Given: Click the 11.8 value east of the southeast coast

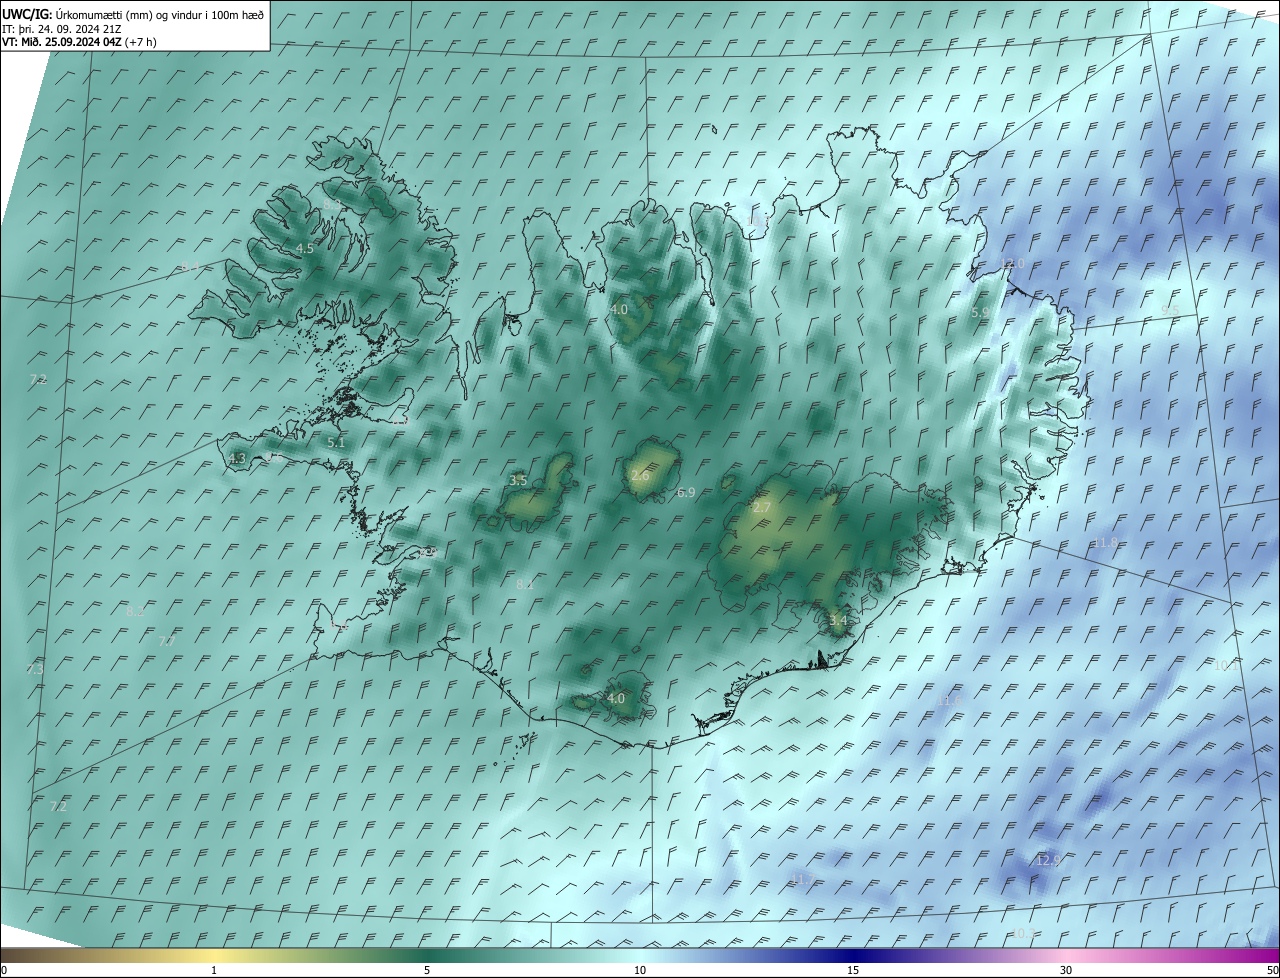Looking at the screenshot, I should click(x=1105, y=543).
